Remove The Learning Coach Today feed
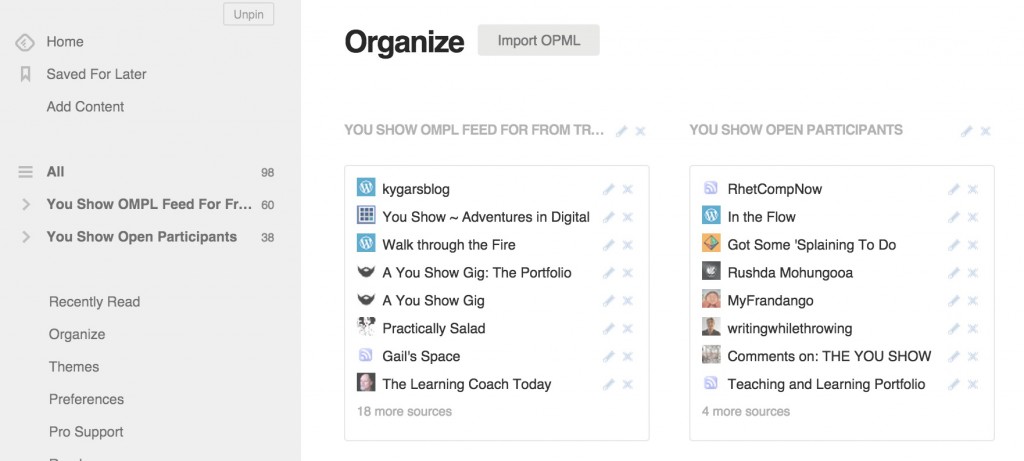 [628, 385]
